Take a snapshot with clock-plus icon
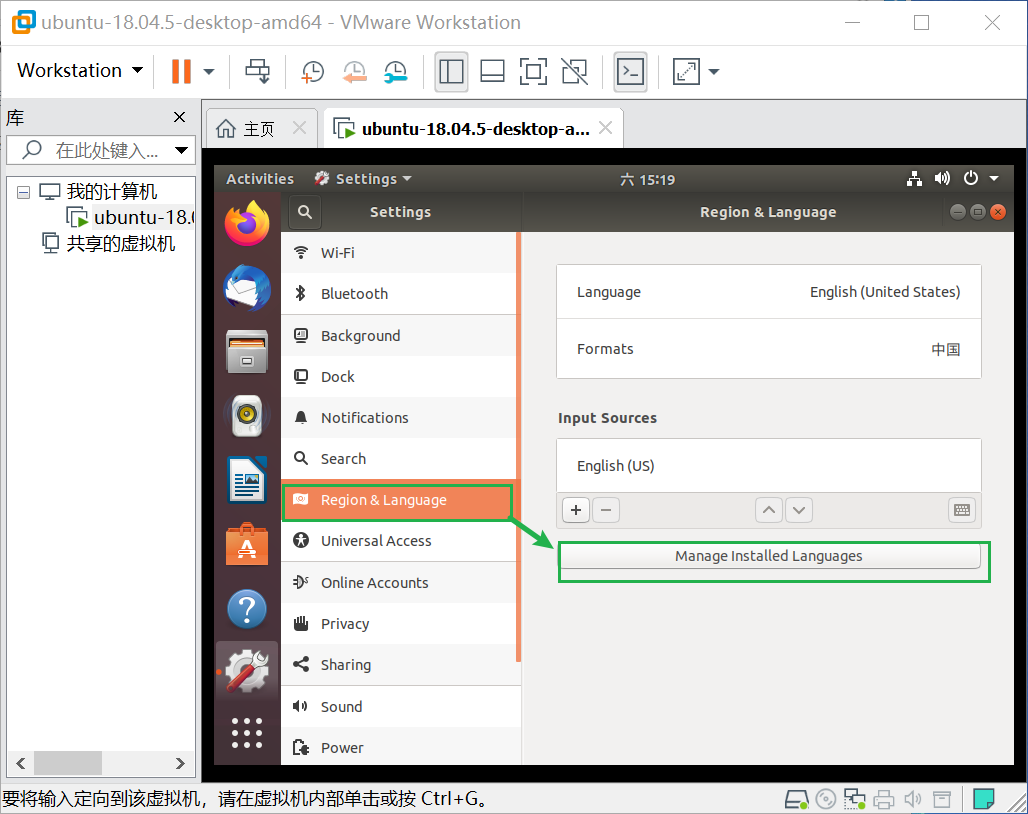The image size is (1028, 814). point(312,71)
